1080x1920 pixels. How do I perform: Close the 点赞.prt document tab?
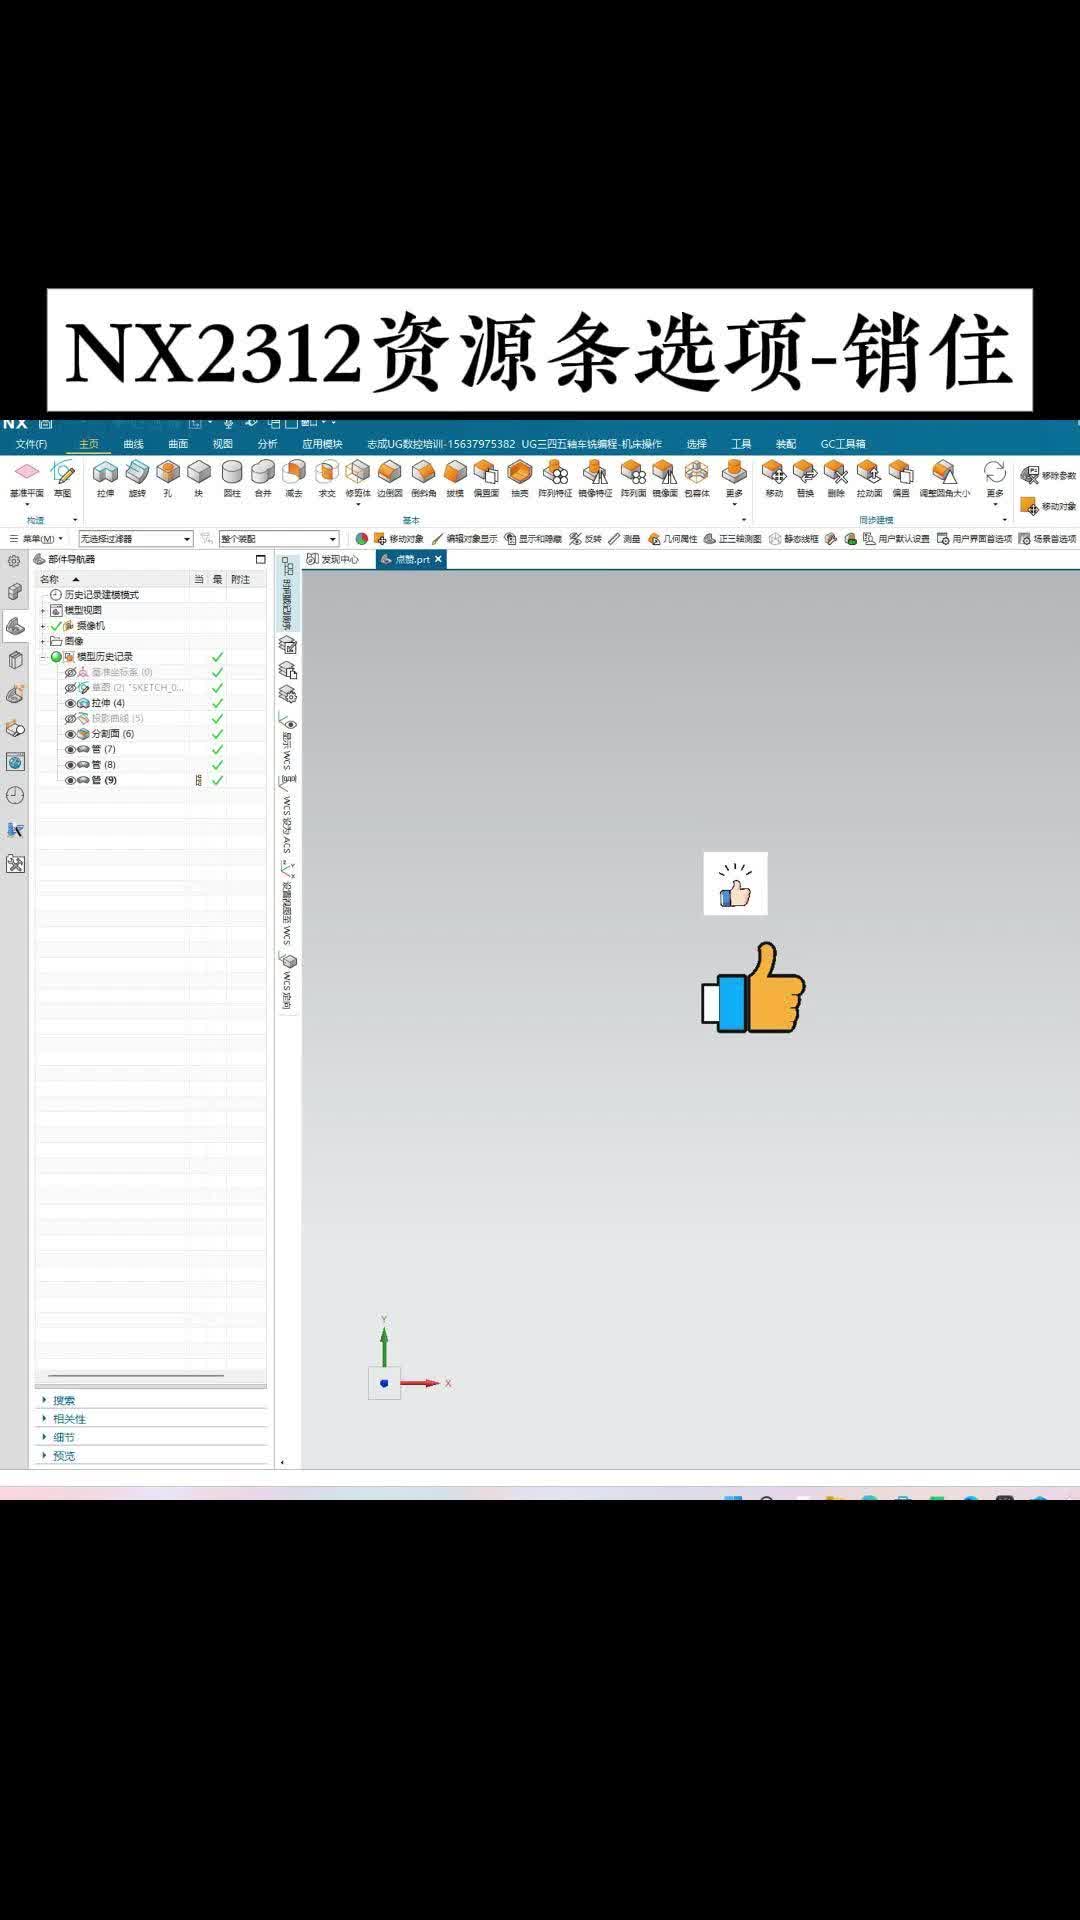click(x=438, y=559)
